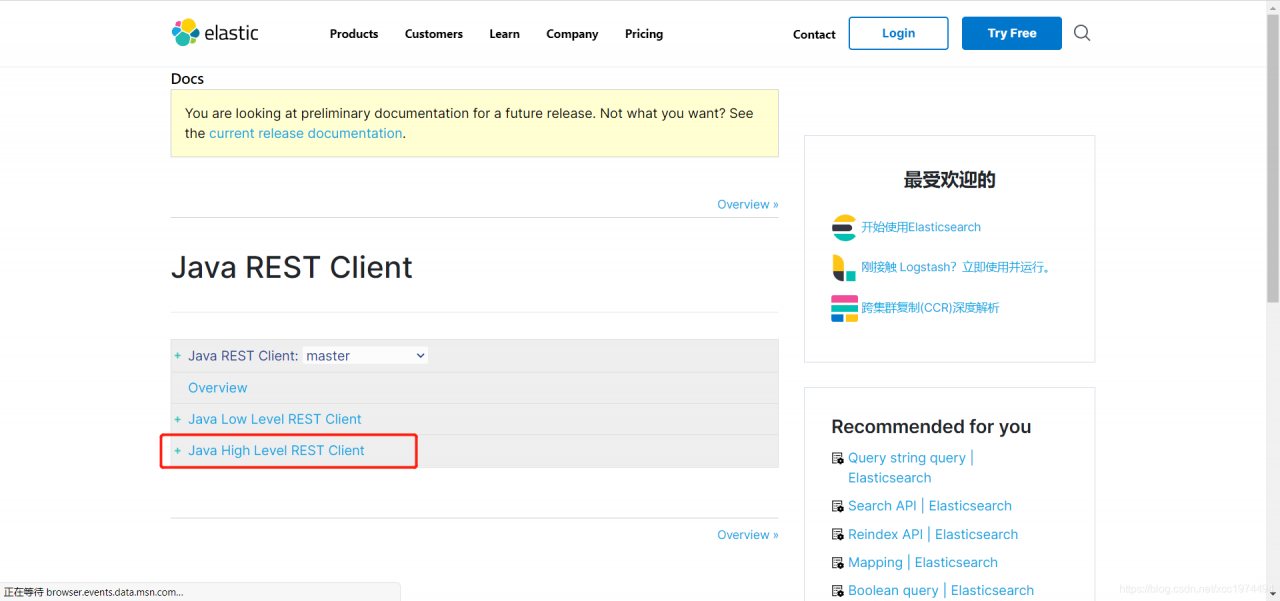Open the 刚接触 Logstash？立即使用并运行 link
This screenshot has height=601, width=1280.
click(x=956, y=267)
